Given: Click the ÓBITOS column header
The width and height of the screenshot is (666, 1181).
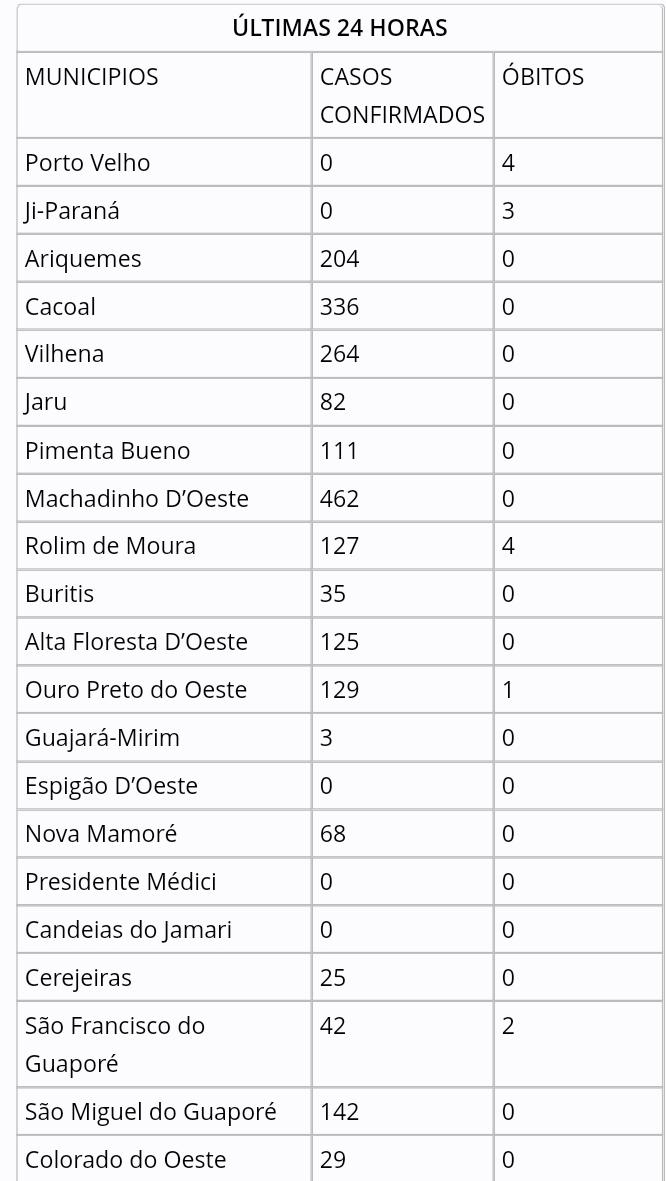Looking at the screenshot, I should point(543,77).
